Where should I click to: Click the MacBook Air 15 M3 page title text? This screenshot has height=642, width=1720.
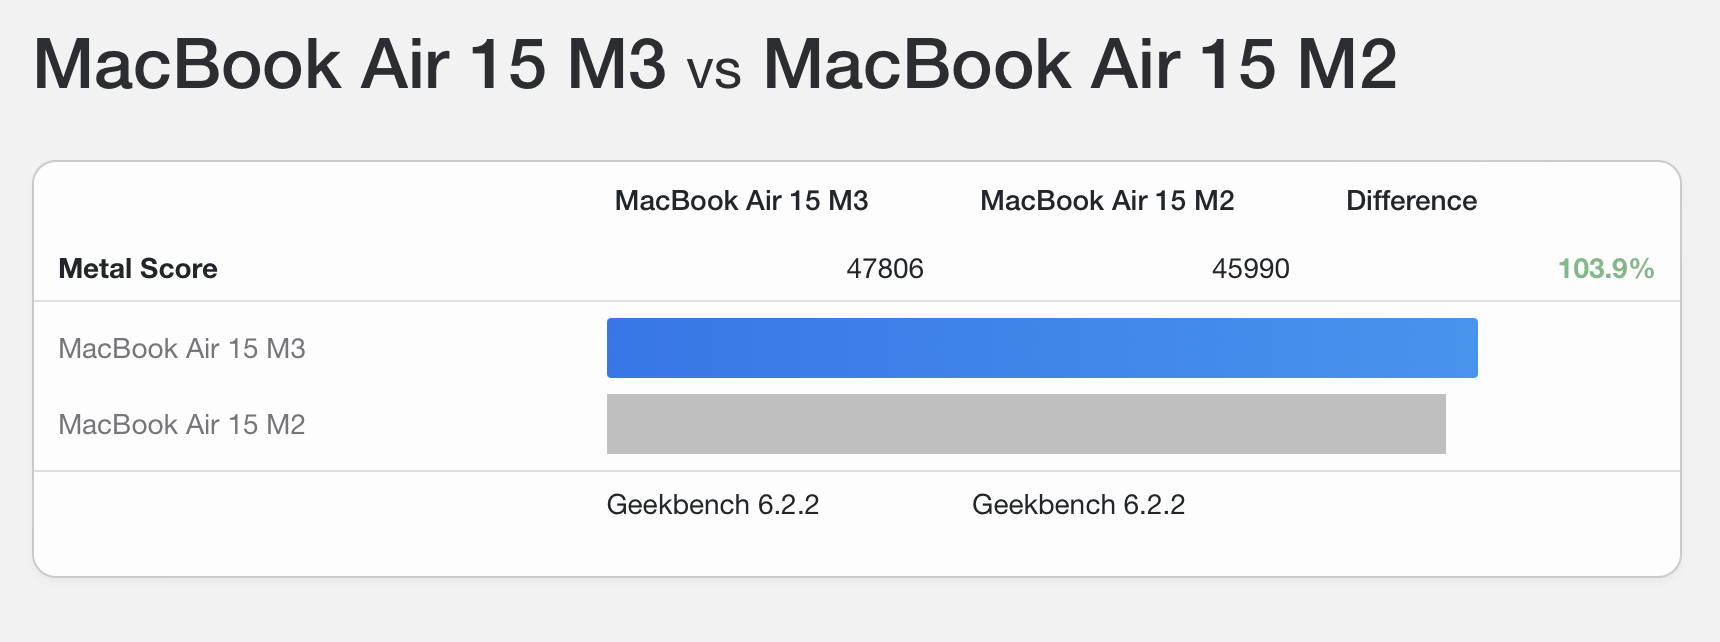[x=349, y=65]
